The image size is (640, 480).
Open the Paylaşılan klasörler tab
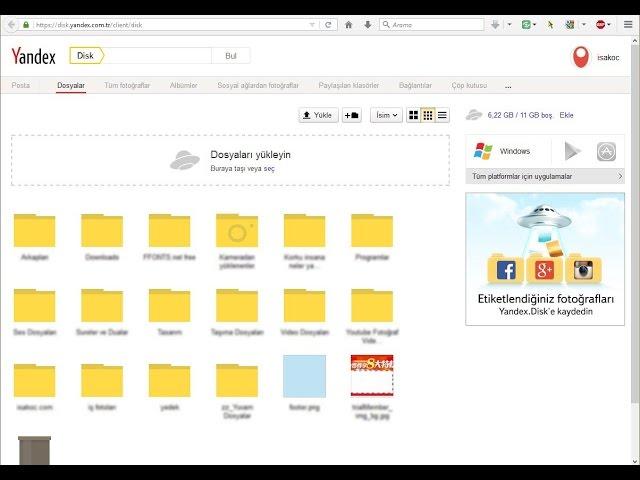coord(349,85)
